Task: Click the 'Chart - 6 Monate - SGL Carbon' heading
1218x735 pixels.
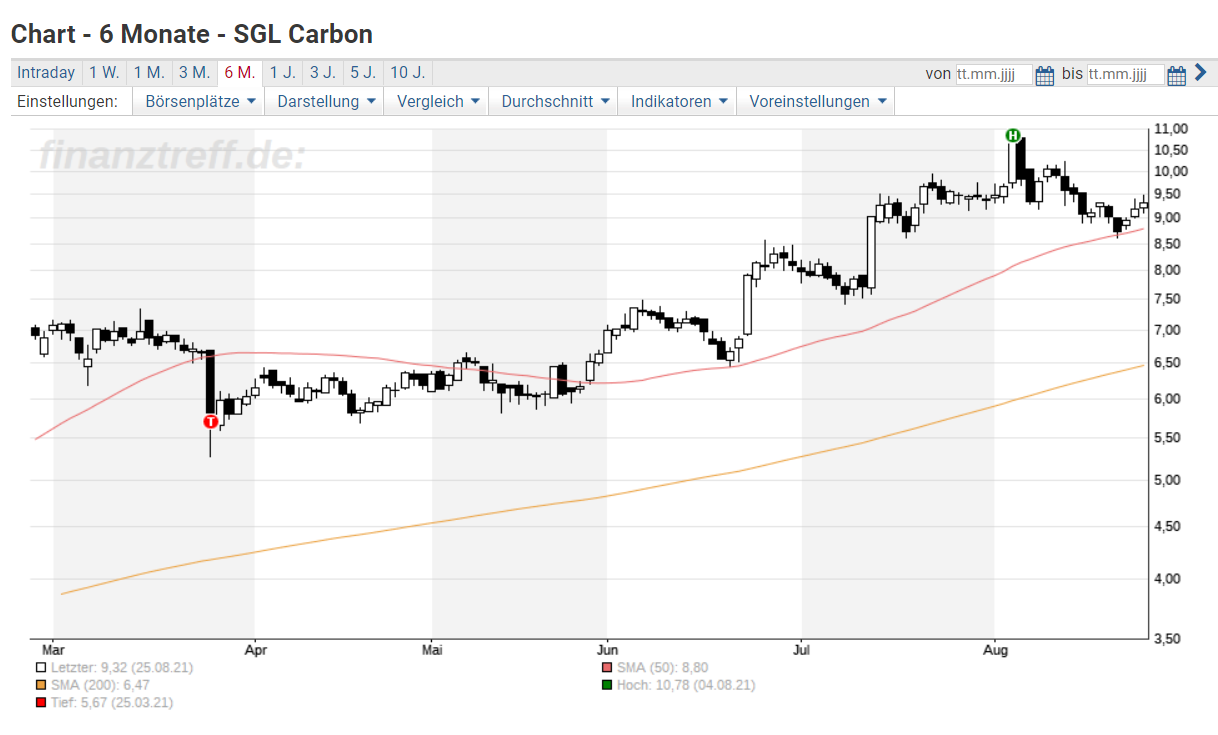Action: (192, 34)
